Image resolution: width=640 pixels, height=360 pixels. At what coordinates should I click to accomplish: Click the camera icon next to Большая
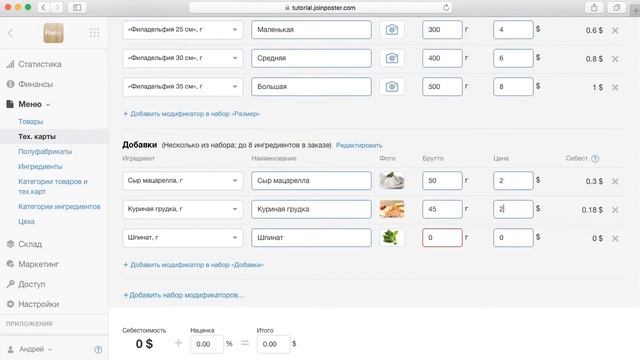pyautogui.click(x=392, y=87)
